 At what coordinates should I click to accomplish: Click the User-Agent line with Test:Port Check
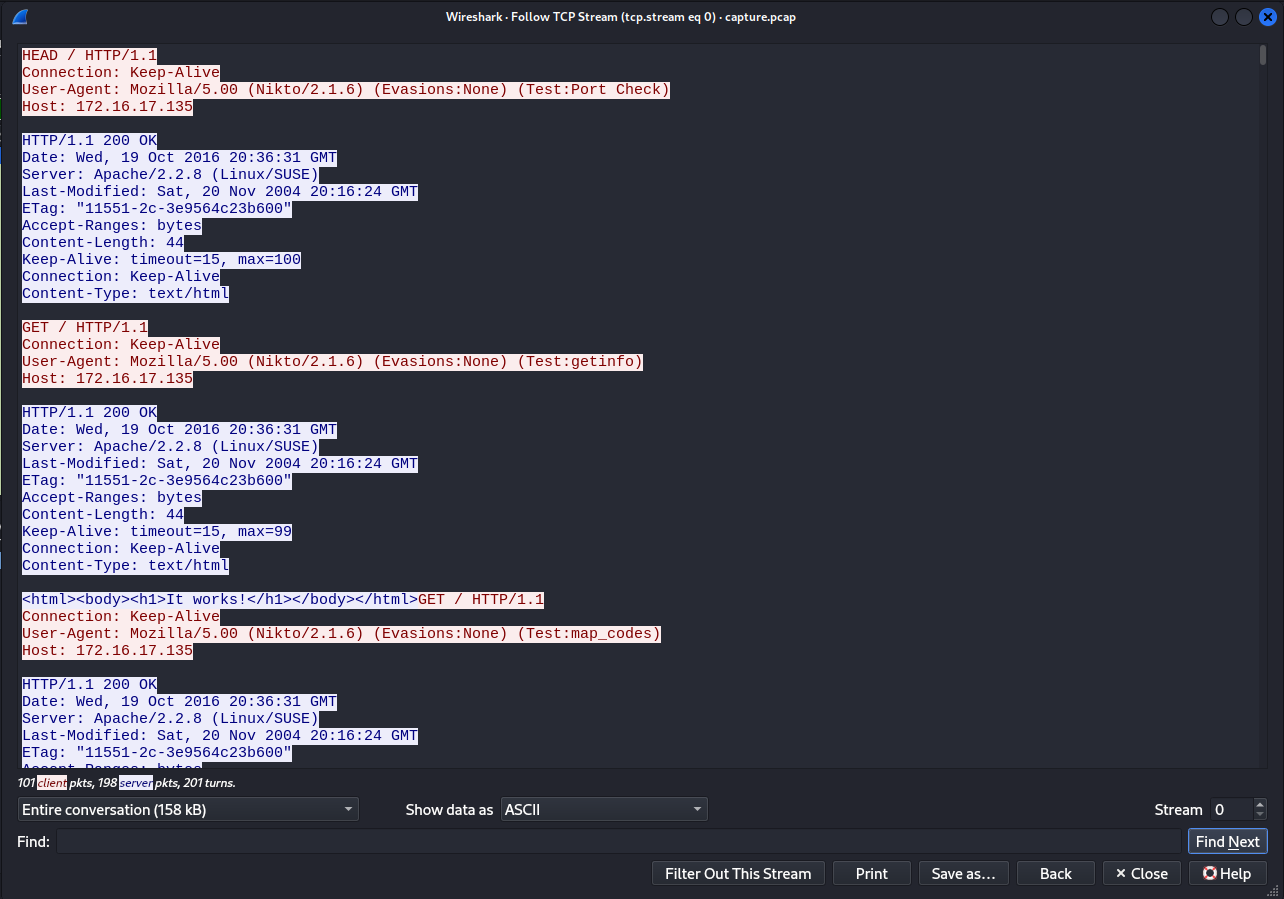(345, 89)
